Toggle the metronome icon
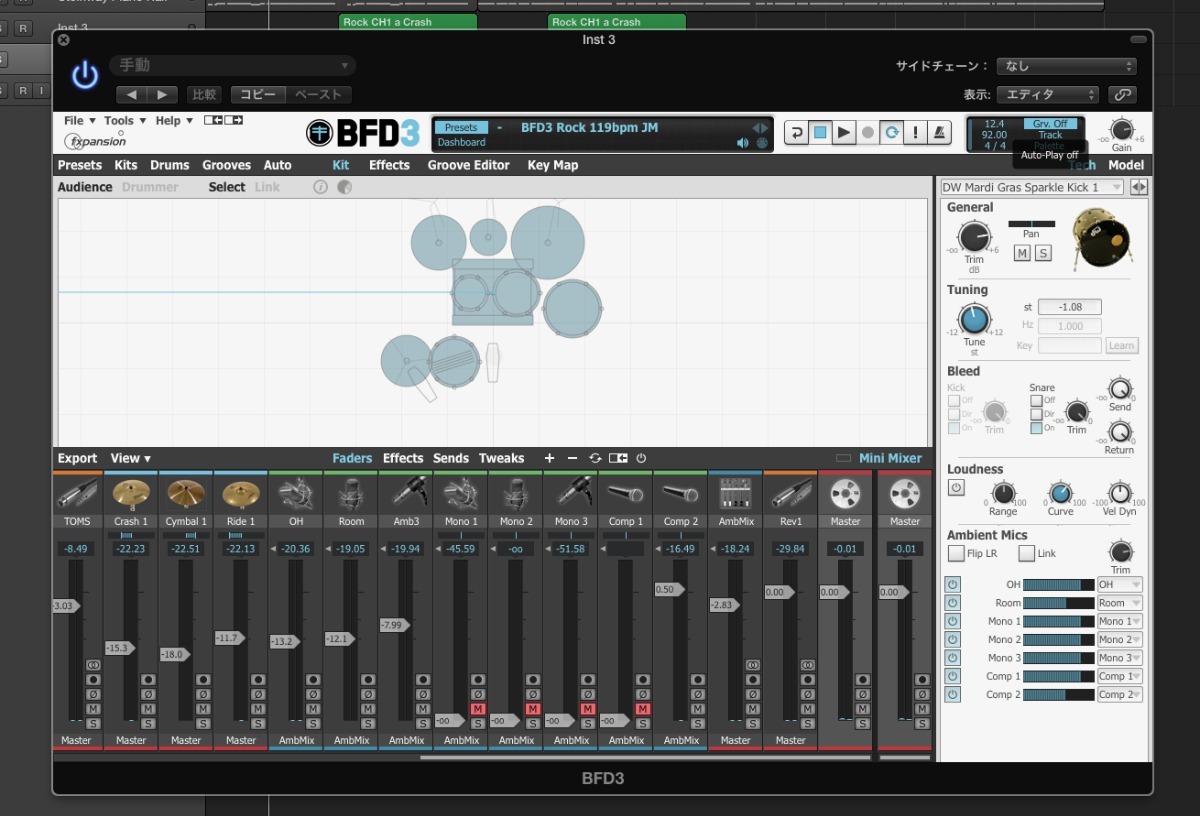The height and width of the screenshot is (816, 1200). tap(940, 132)
